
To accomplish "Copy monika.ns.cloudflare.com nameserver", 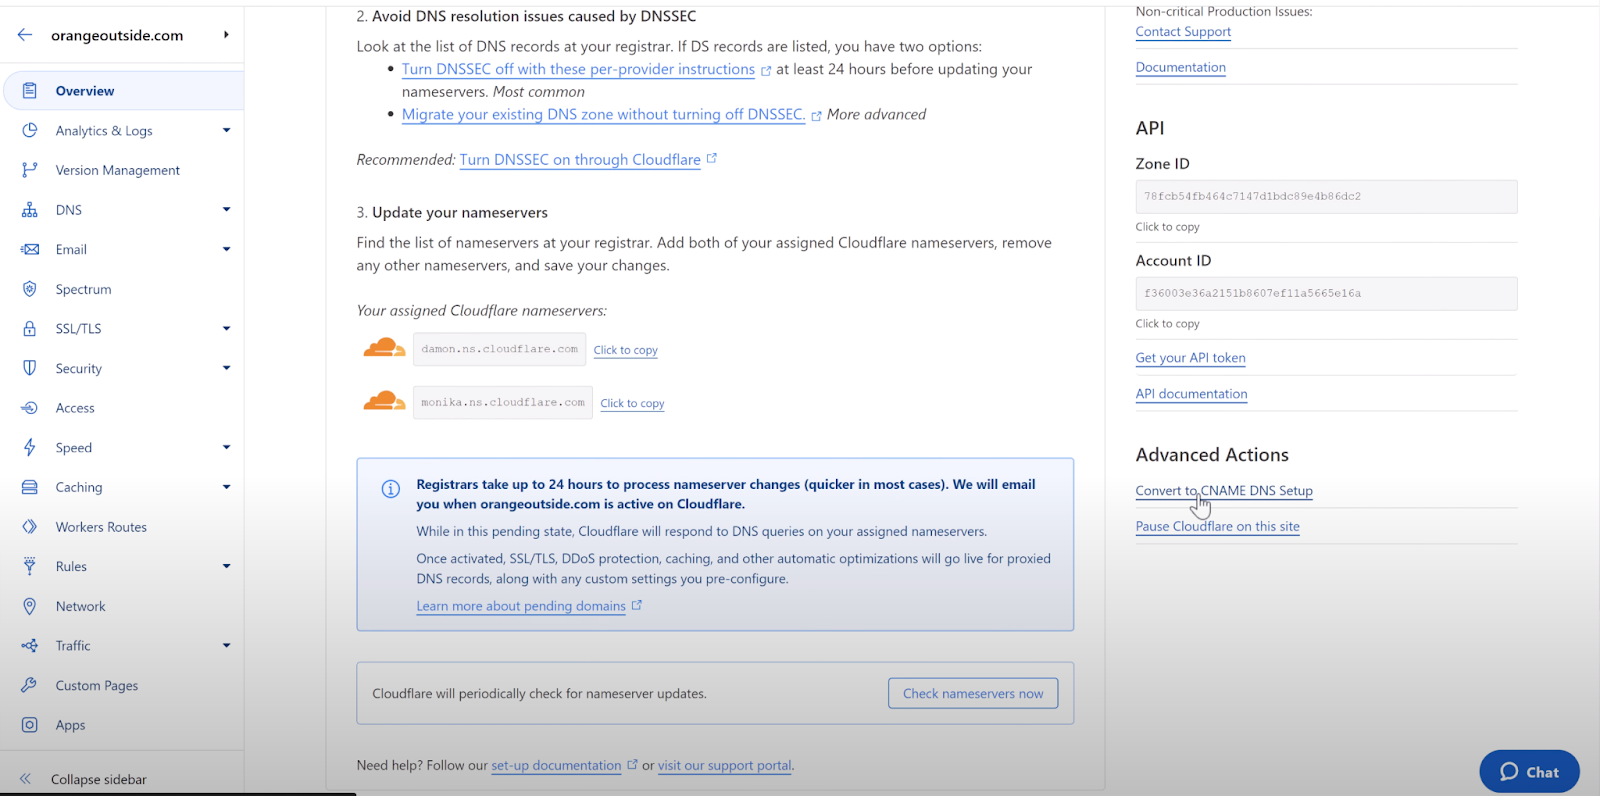I will point(632,403).
